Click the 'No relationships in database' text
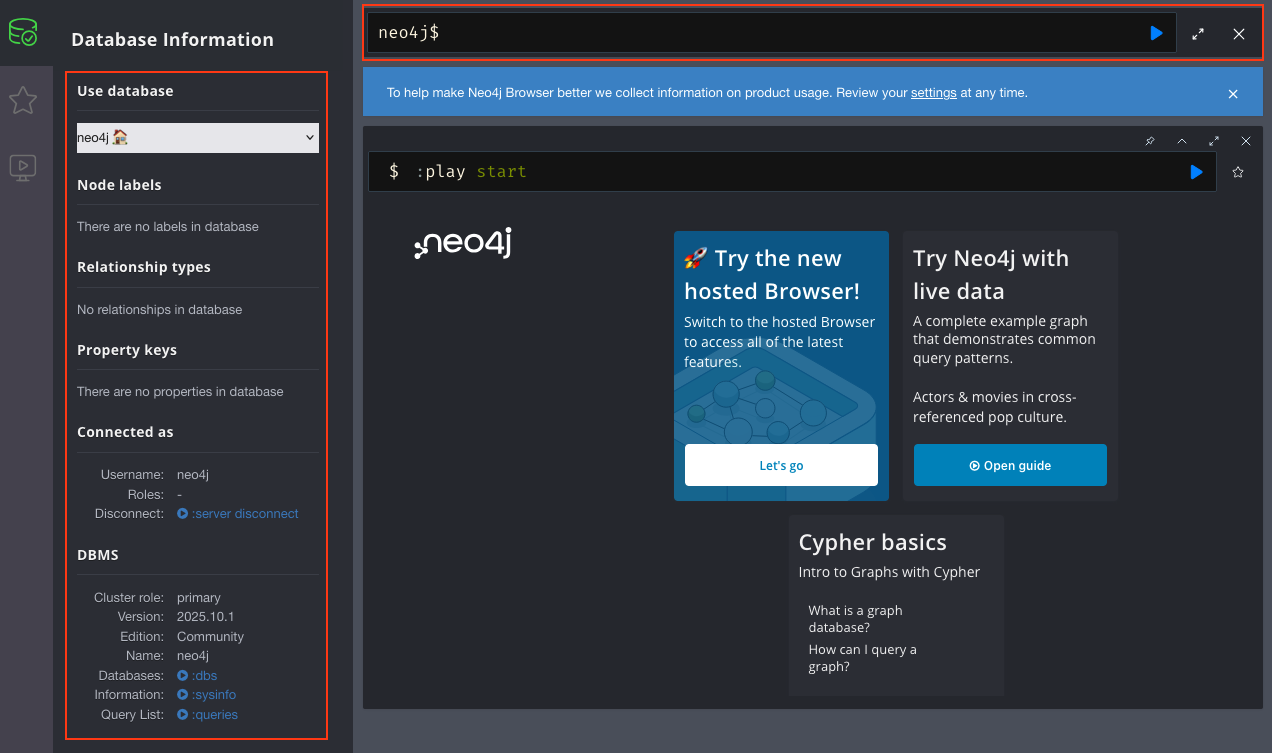1272x753 pixels. click(160, 310)
